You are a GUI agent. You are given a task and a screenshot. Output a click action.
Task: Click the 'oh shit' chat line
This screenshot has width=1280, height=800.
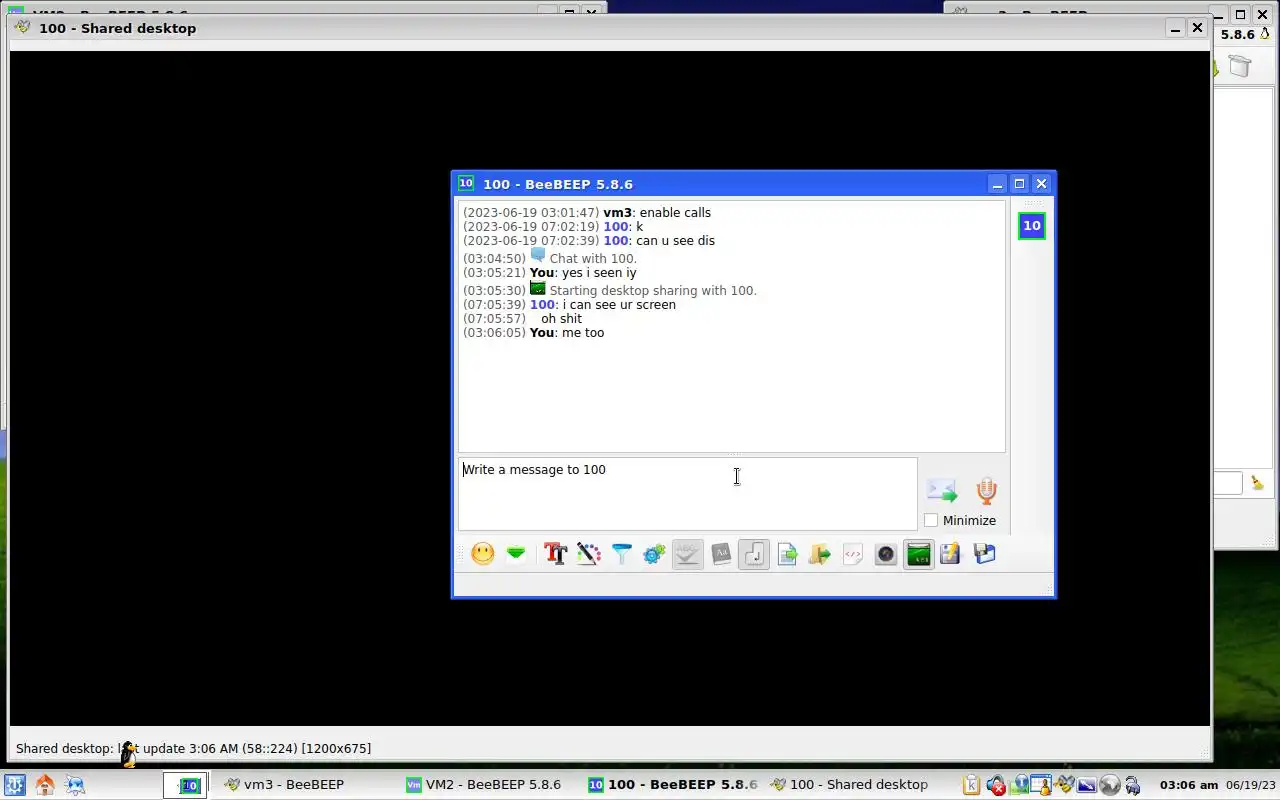pos(561,319)
